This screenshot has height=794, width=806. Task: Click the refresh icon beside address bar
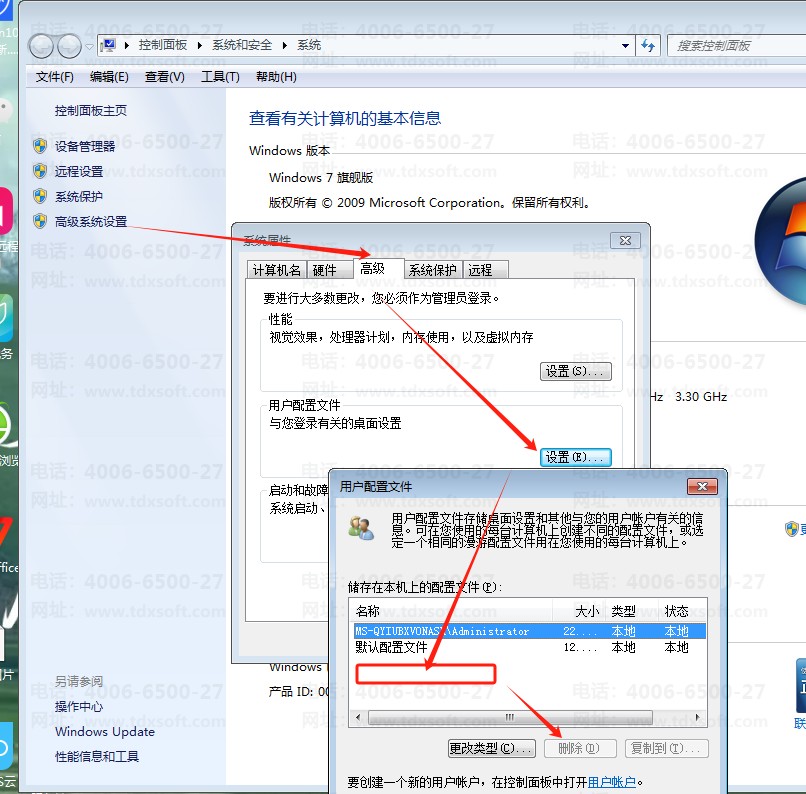[648, 45]
